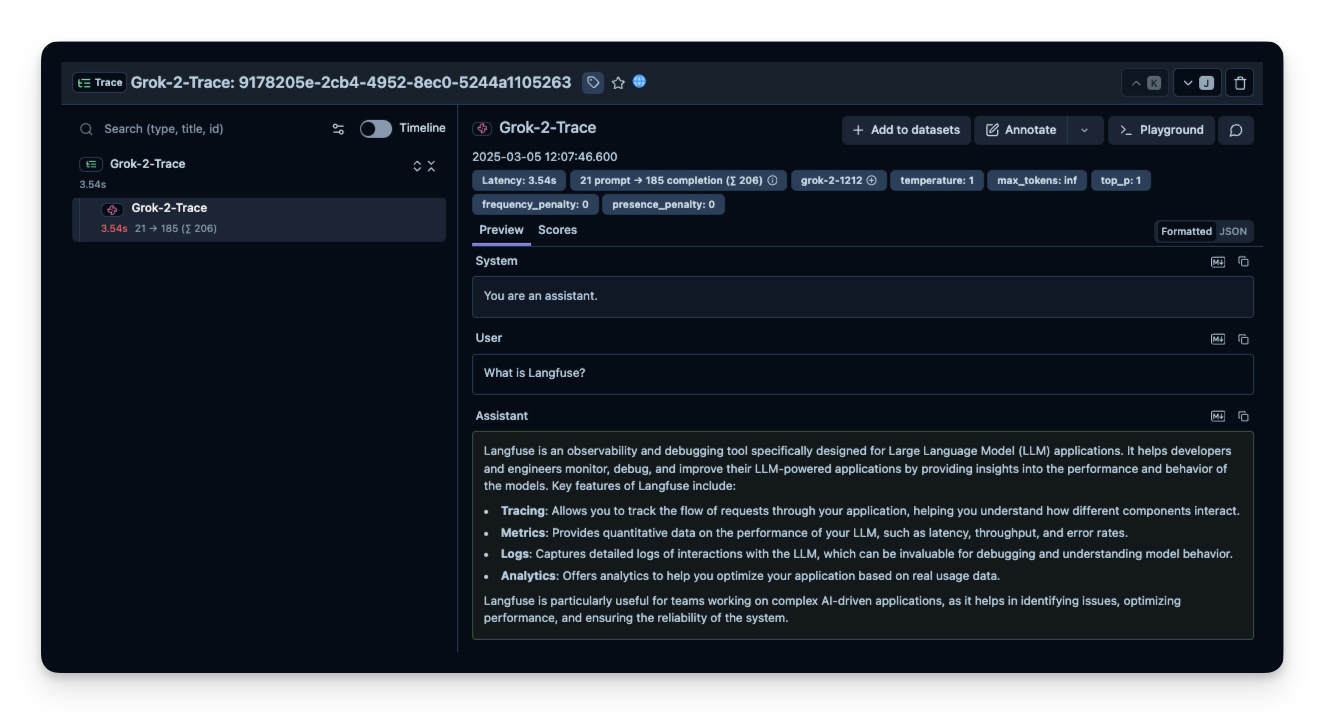This screenshot has height=714, width=1325.
Task: Star the Grok-2-Trace to bookmark it
Action: [x=618, y=82]
